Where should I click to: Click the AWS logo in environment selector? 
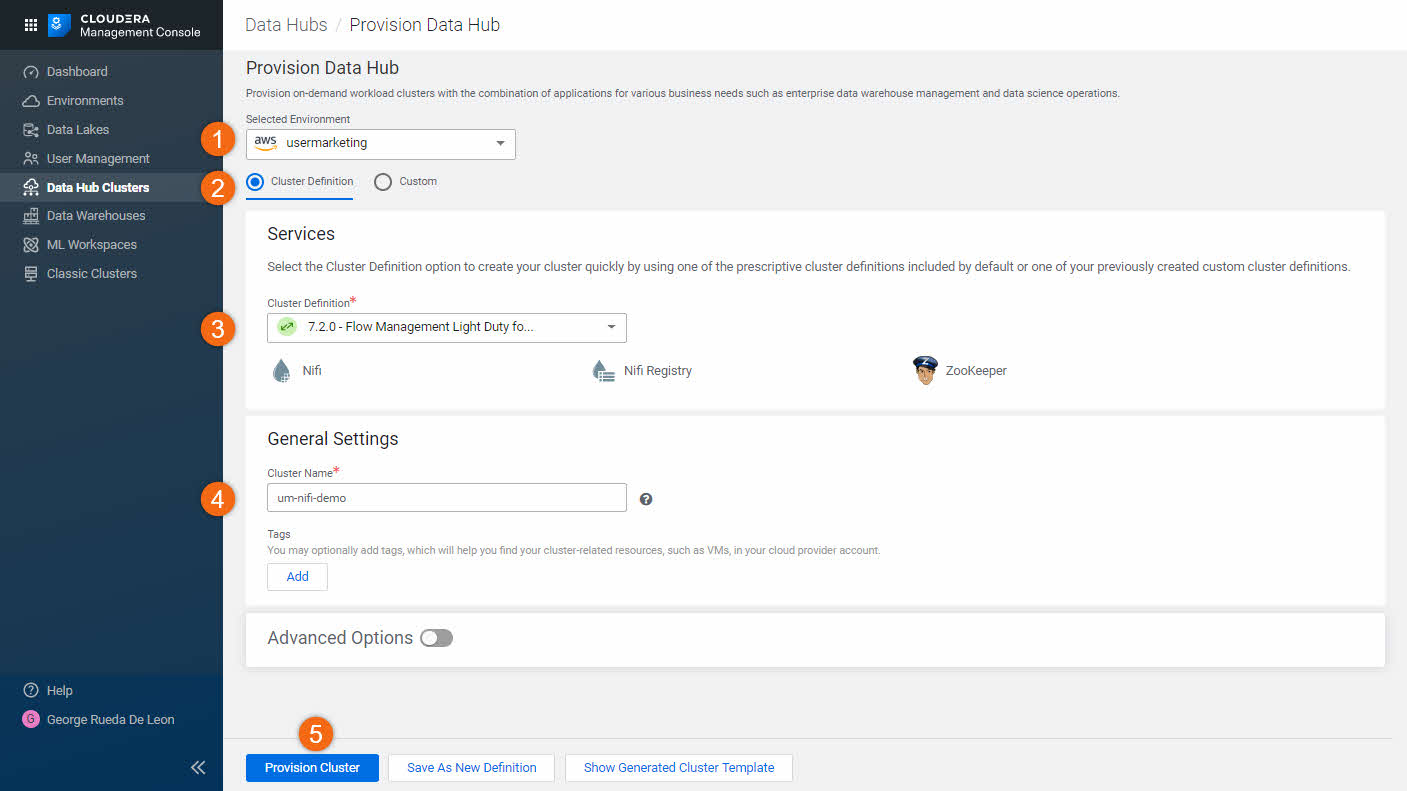coord(266,143)
